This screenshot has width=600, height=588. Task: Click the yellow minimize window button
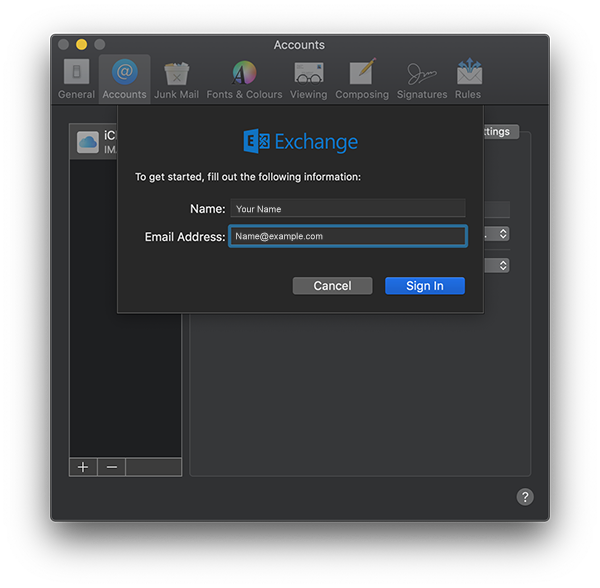[82, 45]
